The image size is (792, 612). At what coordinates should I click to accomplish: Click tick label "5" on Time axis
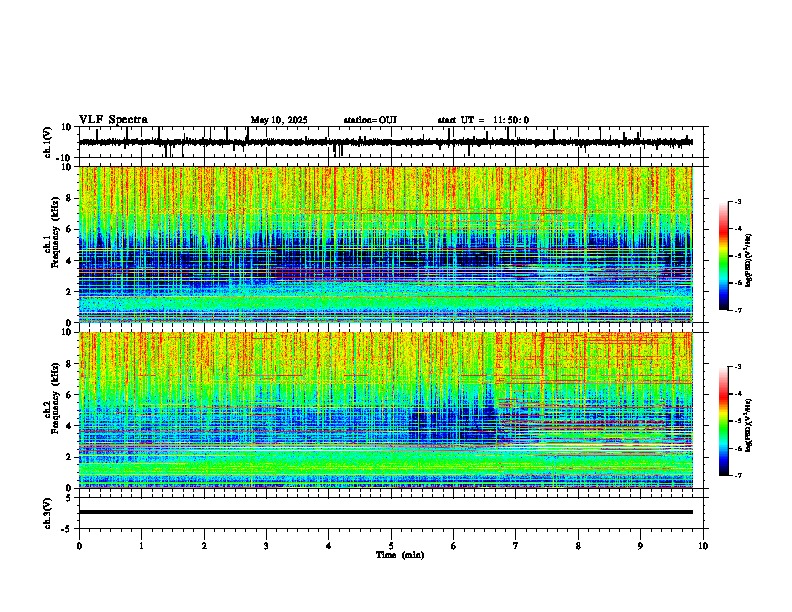point(391,546)
